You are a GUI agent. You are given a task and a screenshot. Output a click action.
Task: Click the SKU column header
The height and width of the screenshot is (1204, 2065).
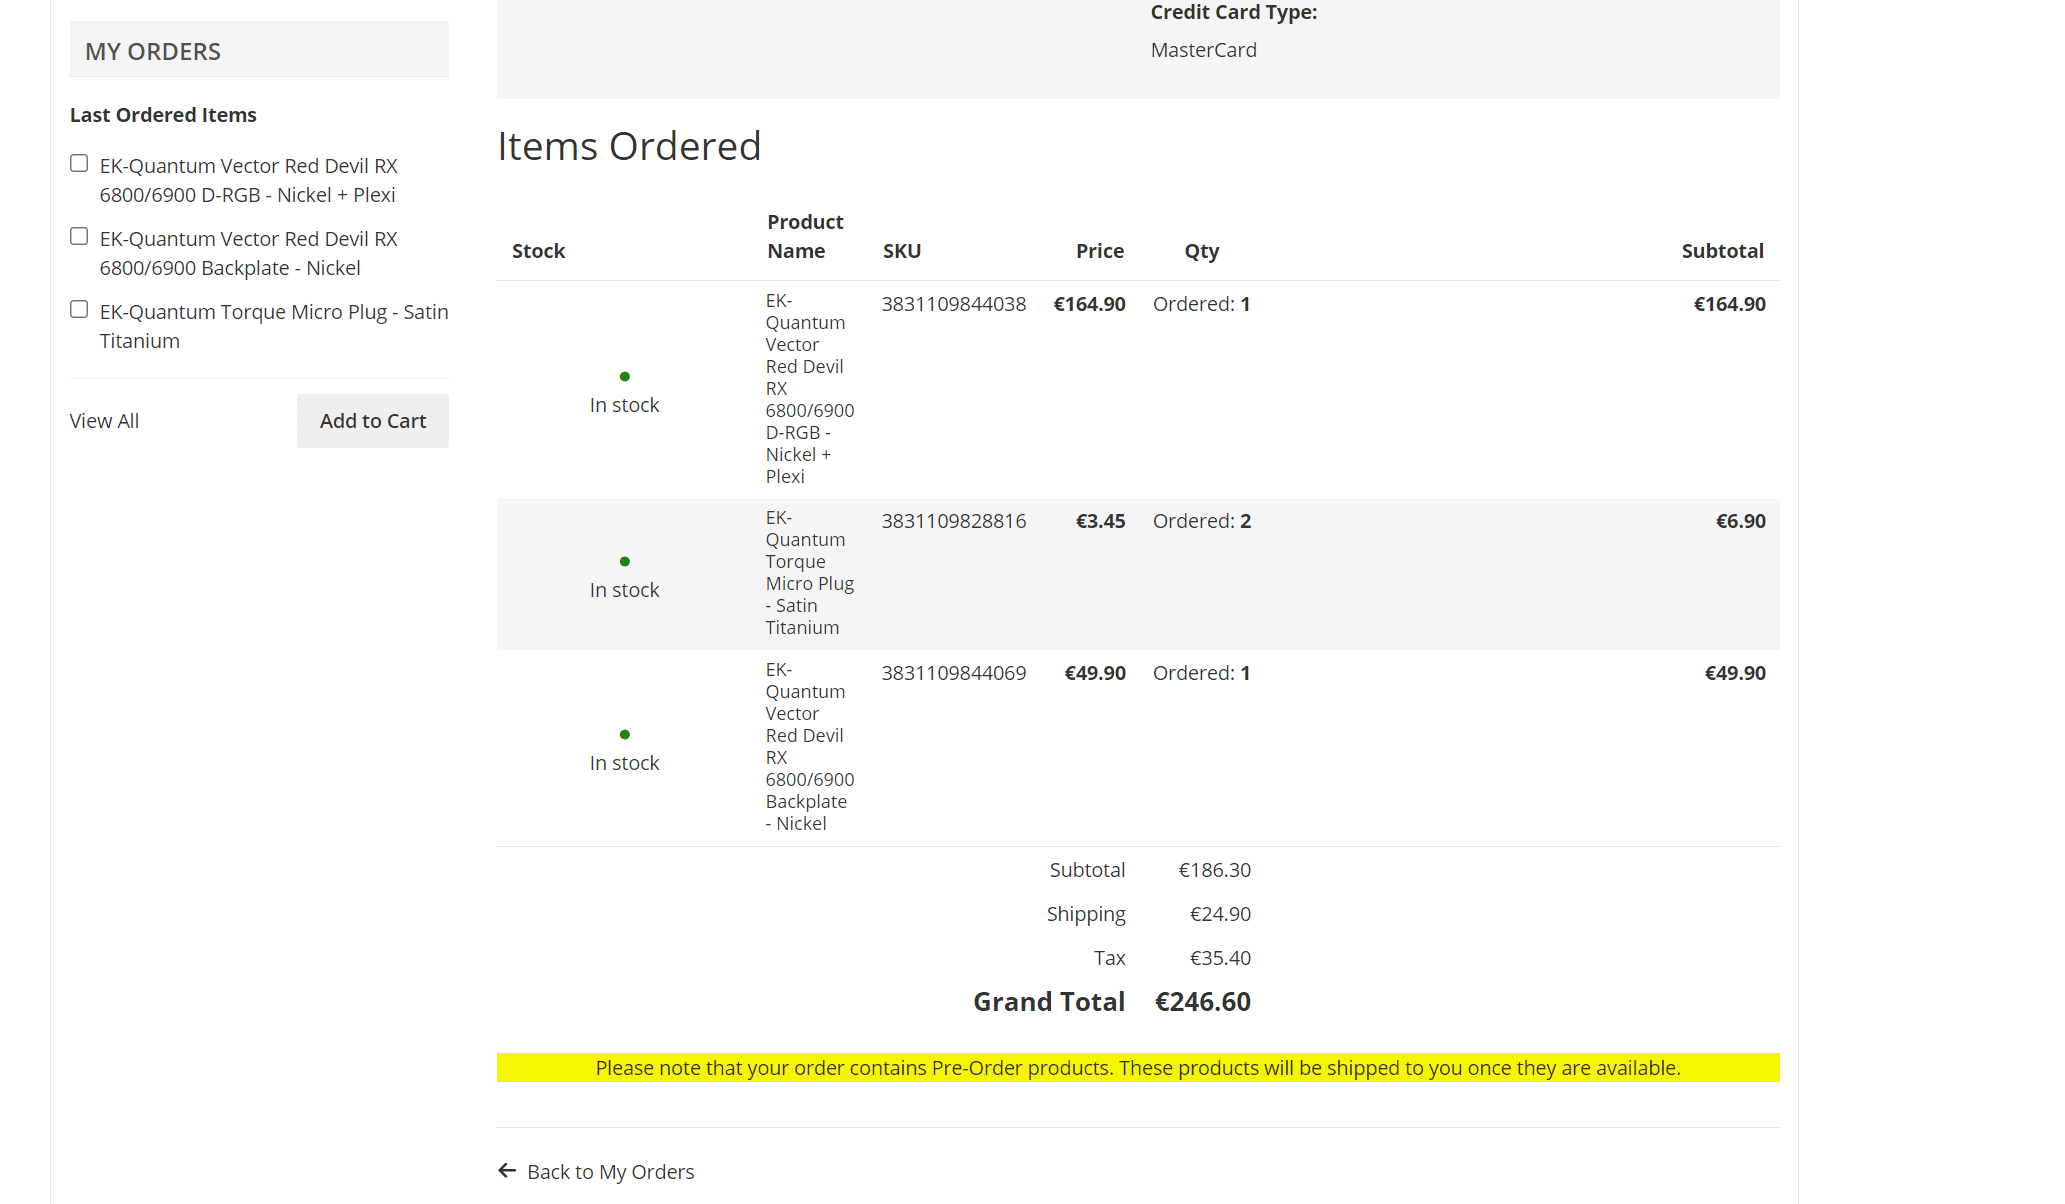click(x=901, y=251)
